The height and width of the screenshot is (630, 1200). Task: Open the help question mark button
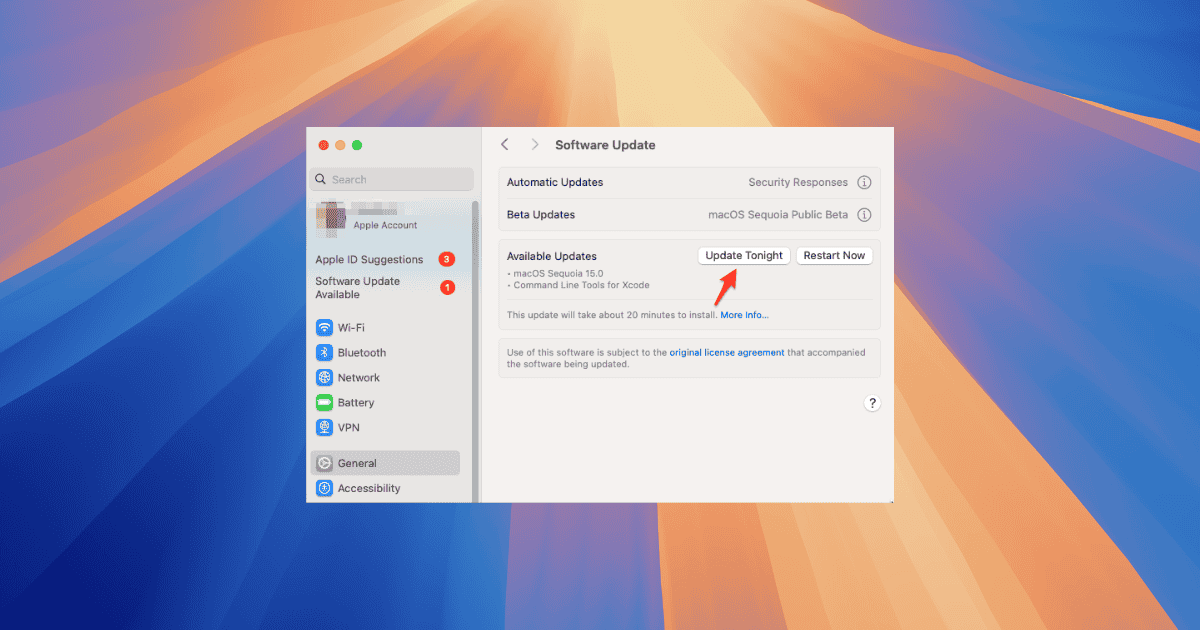coord(872,403)
